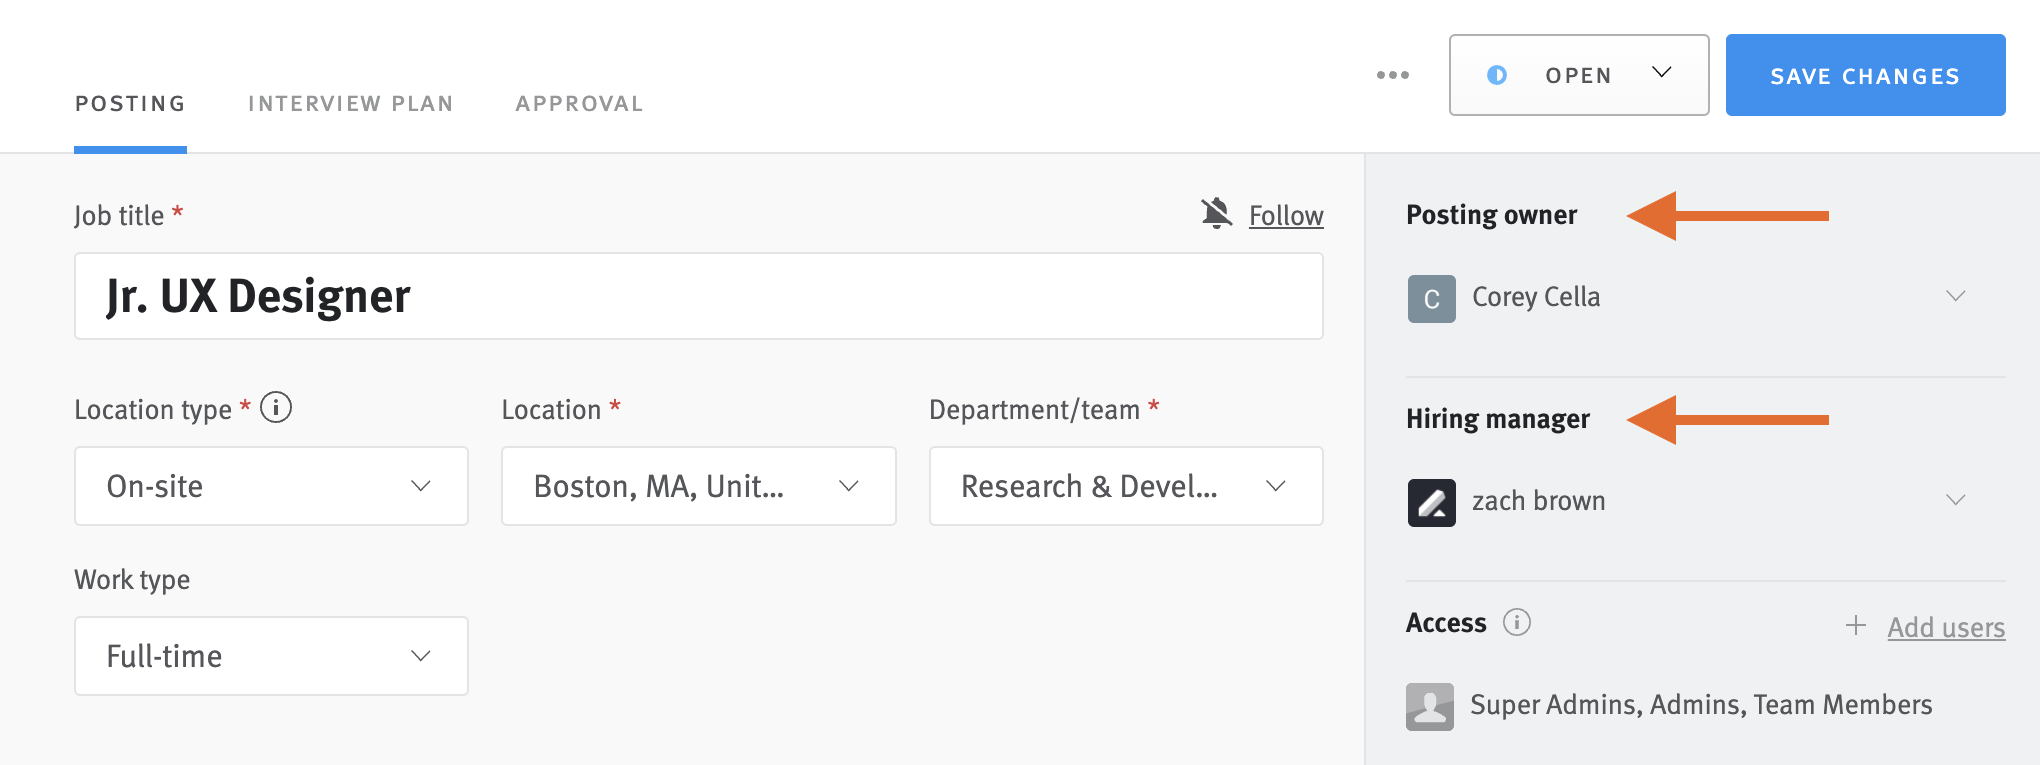The width and height of the screenshot is (2040, 765).
Task: Switch to the Interview Plan tab
Action: pyautogui.click(x=351, y=103)
